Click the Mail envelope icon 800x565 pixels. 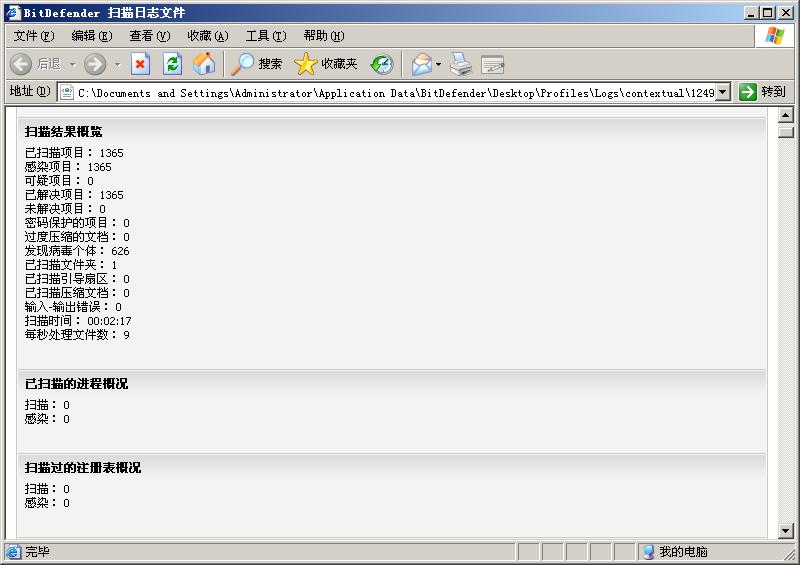(421, 64)
